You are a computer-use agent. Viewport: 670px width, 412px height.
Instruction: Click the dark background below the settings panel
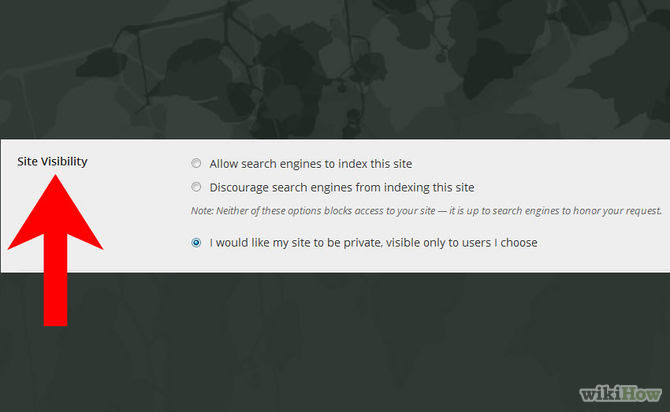[x=335, y=342]
